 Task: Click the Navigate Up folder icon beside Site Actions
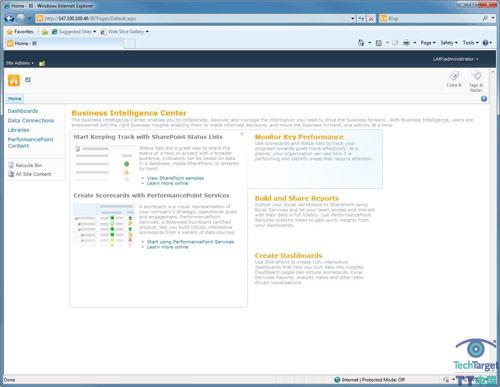coord(42,63)
